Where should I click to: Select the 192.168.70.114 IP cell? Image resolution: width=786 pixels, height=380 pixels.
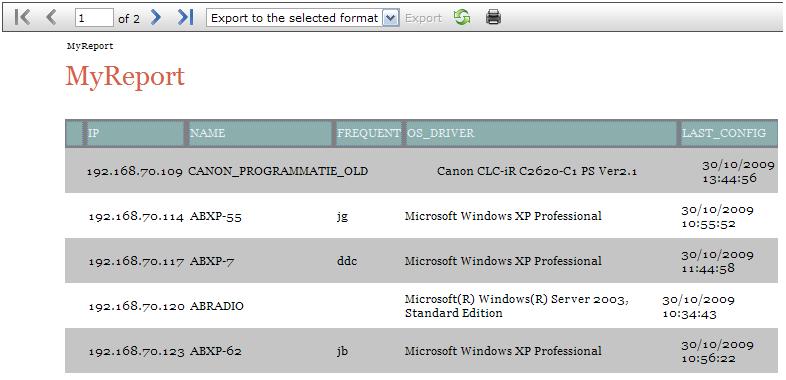[x=136, y=217]
